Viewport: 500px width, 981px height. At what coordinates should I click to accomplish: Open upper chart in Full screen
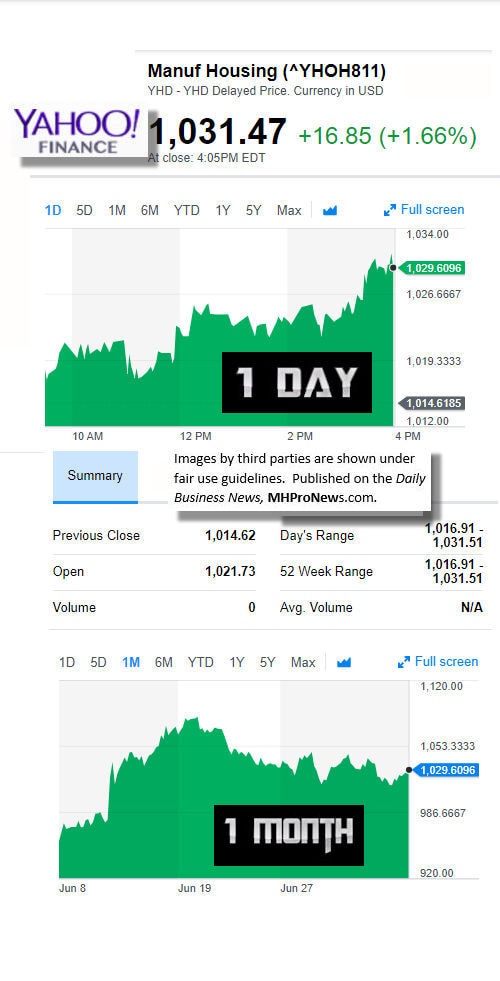[x=424, y=210]
